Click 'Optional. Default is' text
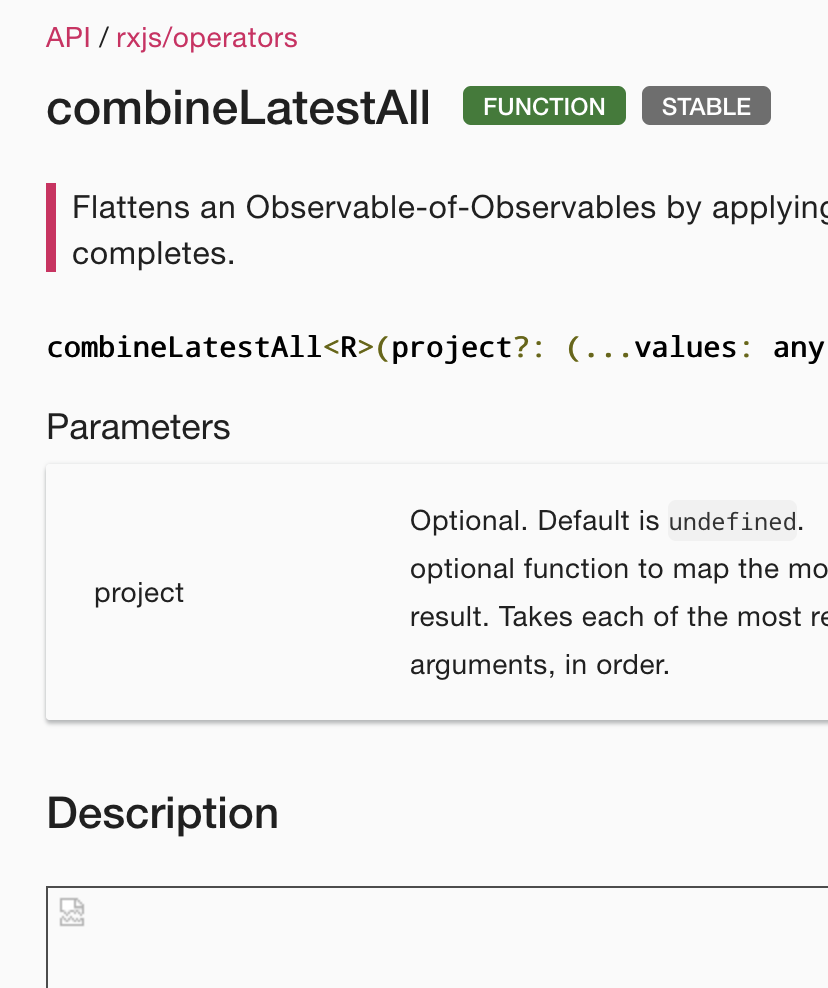This screenshot has height=988, width=828. tap(534, 520)
